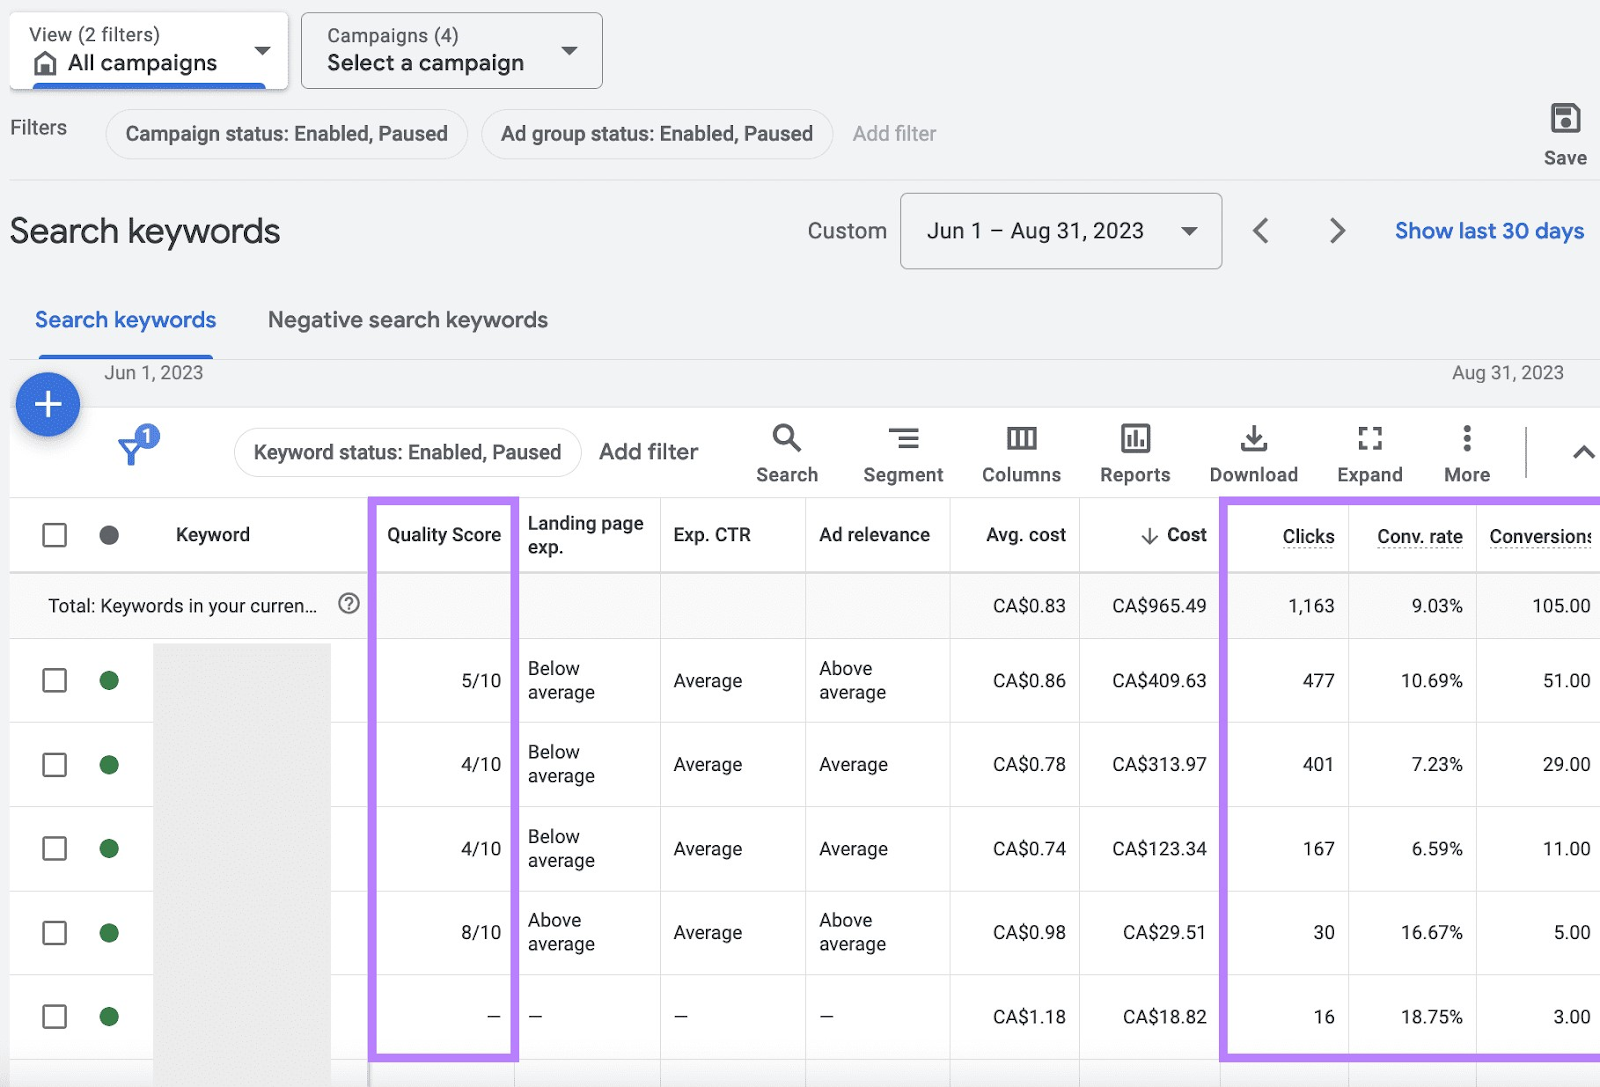Open the View filters dropdown
Image resolution: width=1600 pixels, height=1087 pixels.
click(x=148, y=50)
